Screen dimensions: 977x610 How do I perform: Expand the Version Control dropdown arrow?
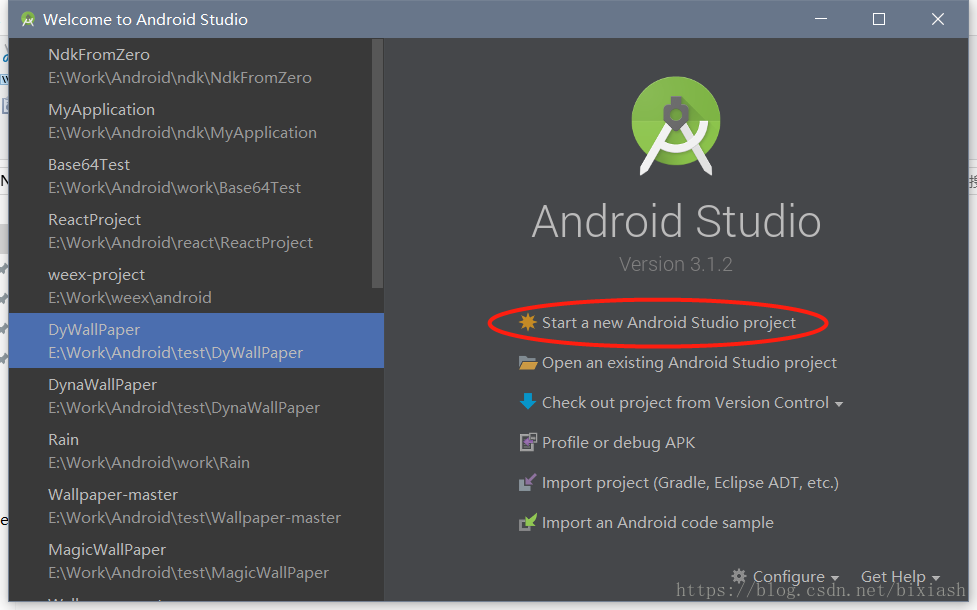(839, 404)
